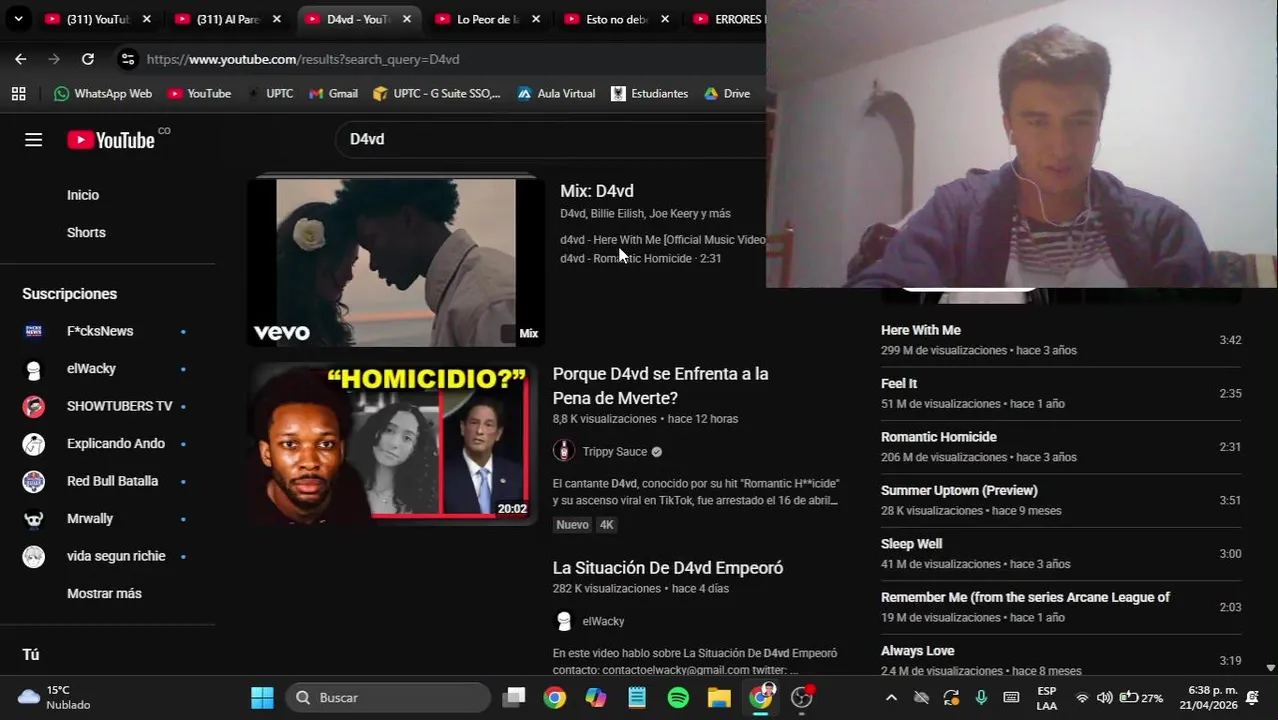Launch Spotify from the taskbar
The height and width of the screenshot is (720, 1278).
(x=678, y=698)
